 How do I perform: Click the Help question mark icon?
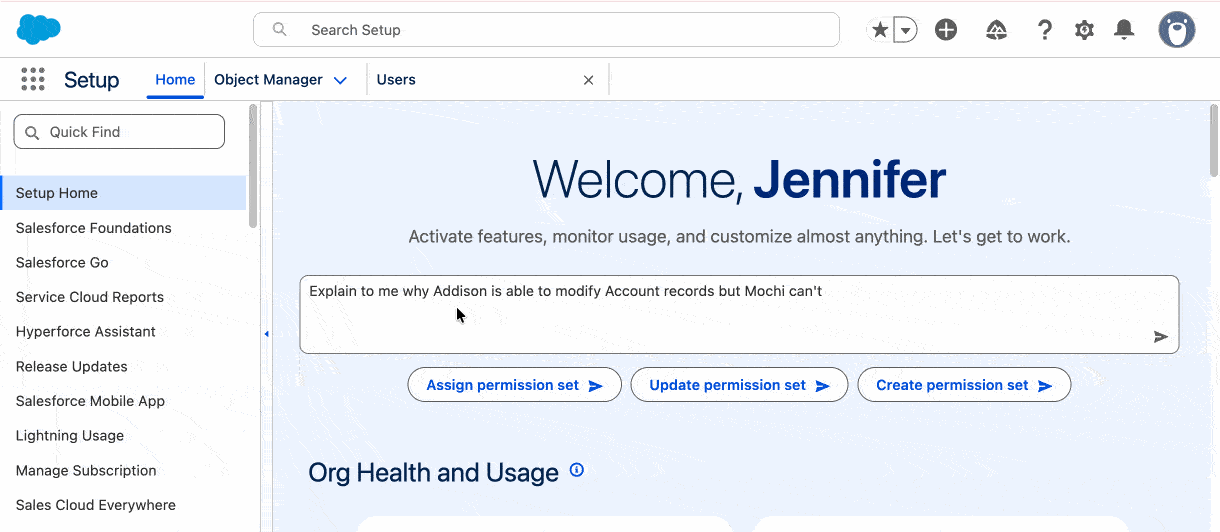coord(1045,30)
